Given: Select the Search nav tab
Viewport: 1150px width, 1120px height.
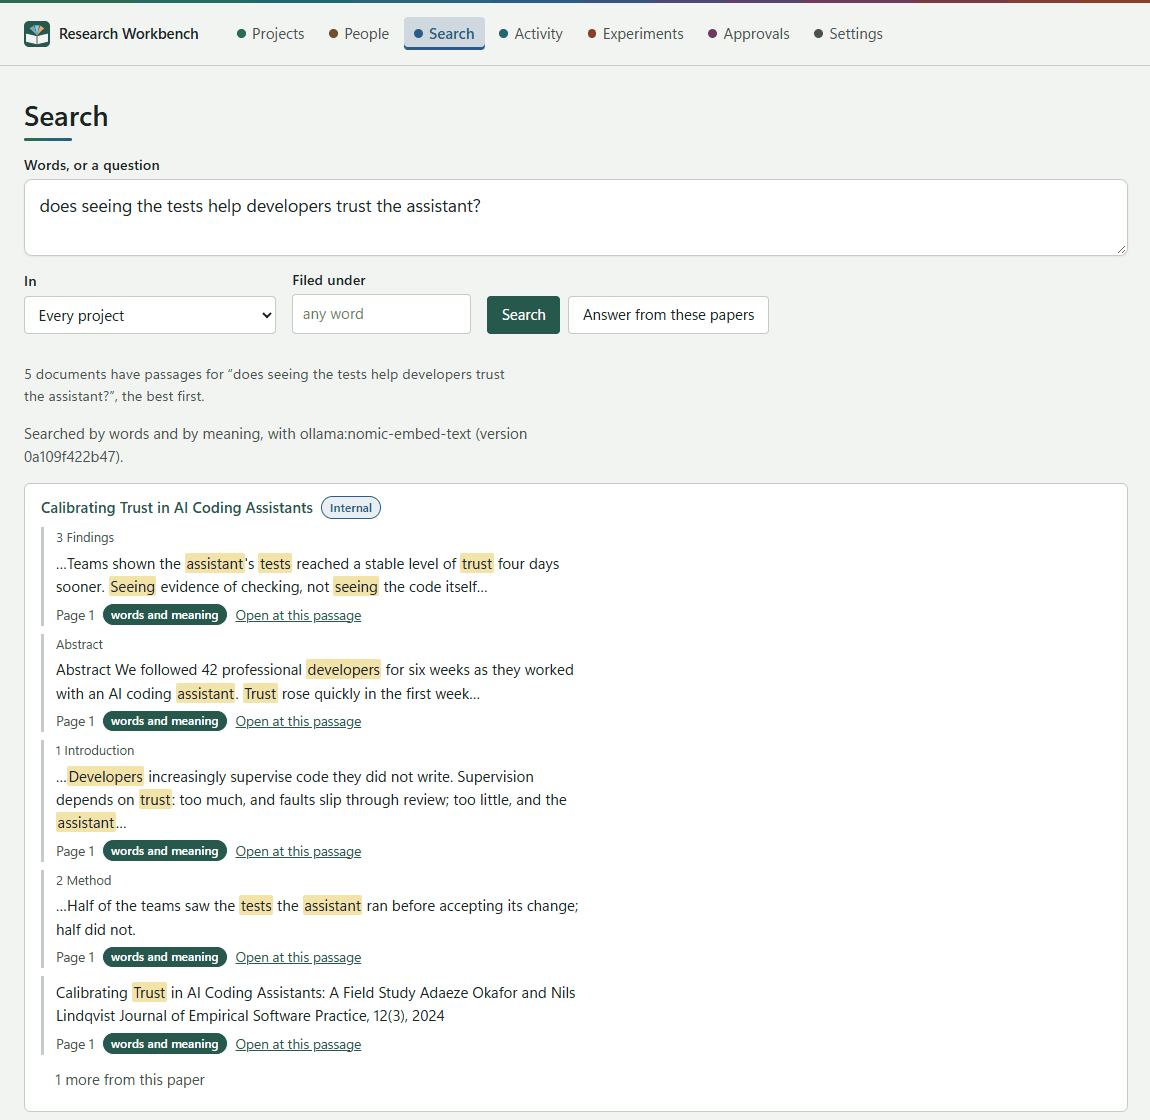Looking at the screenshot, I should click(x=444, y=34).
